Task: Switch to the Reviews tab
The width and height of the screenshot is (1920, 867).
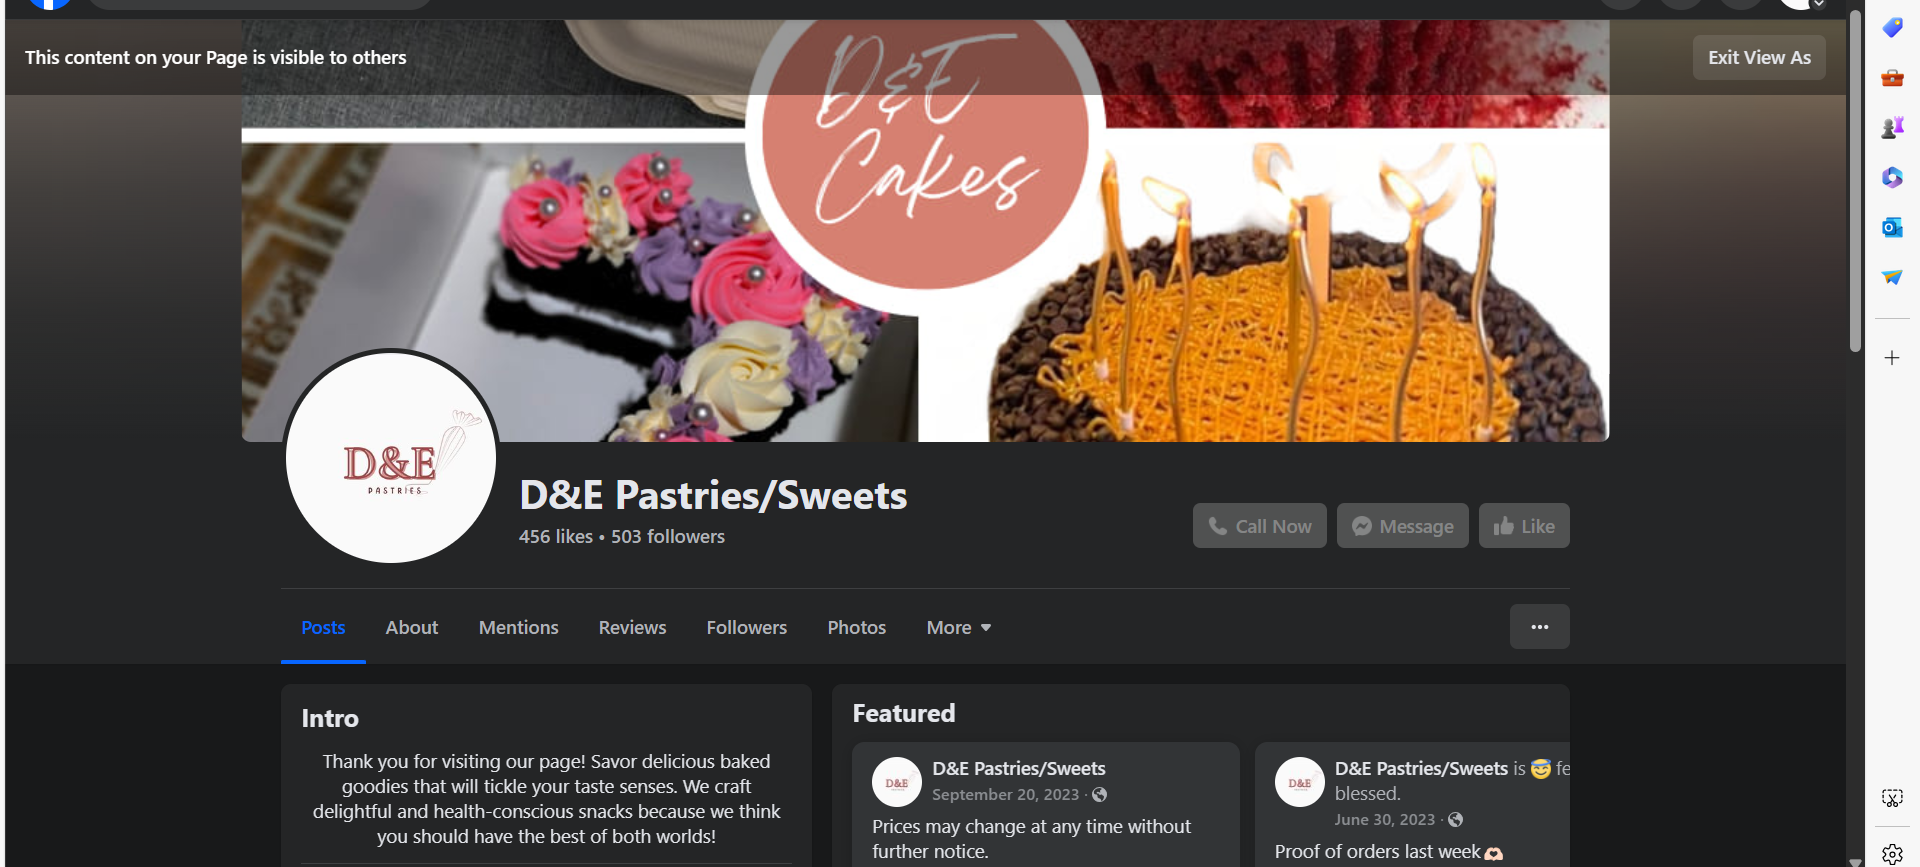Action: pyautogui.click(x=632, y=628)
